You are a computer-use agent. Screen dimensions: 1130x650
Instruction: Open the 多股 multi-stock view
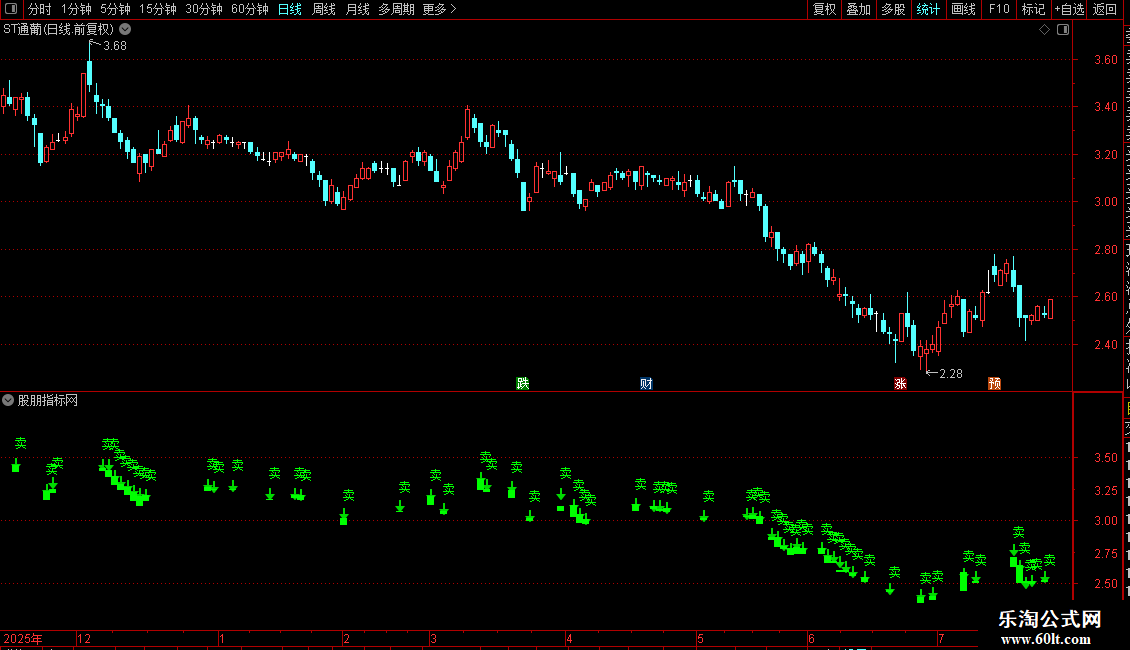893,9
